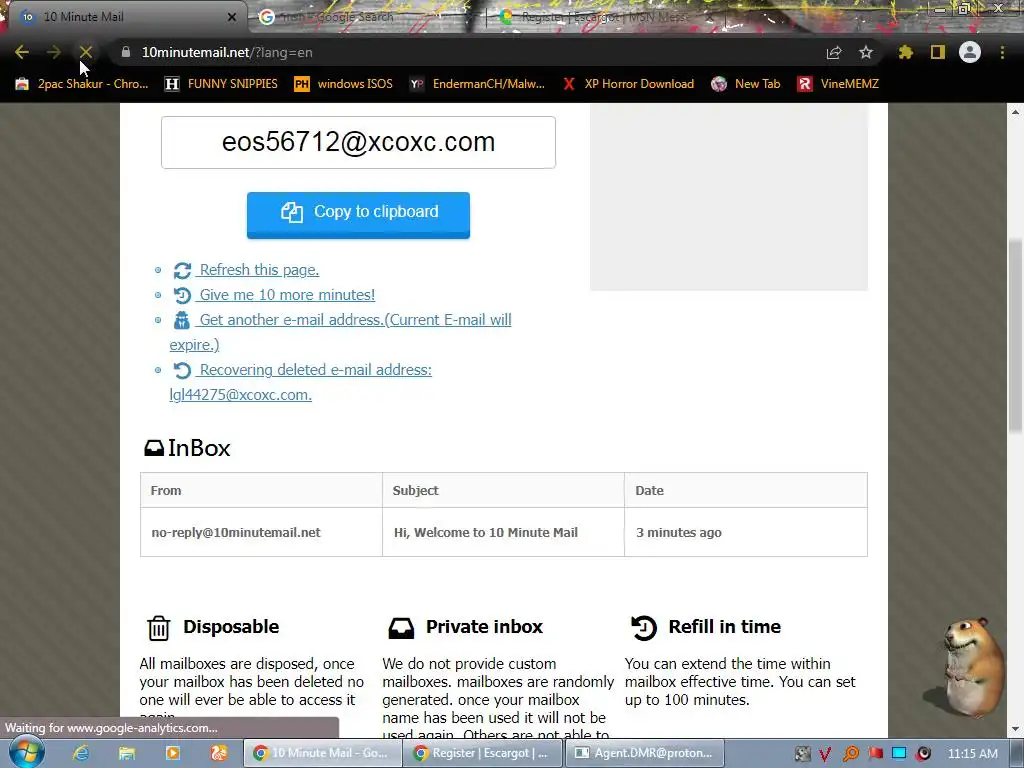1024x768 pixels.
Task: Open the 2pac Shakur bookmark
Action: coord(82,84)
